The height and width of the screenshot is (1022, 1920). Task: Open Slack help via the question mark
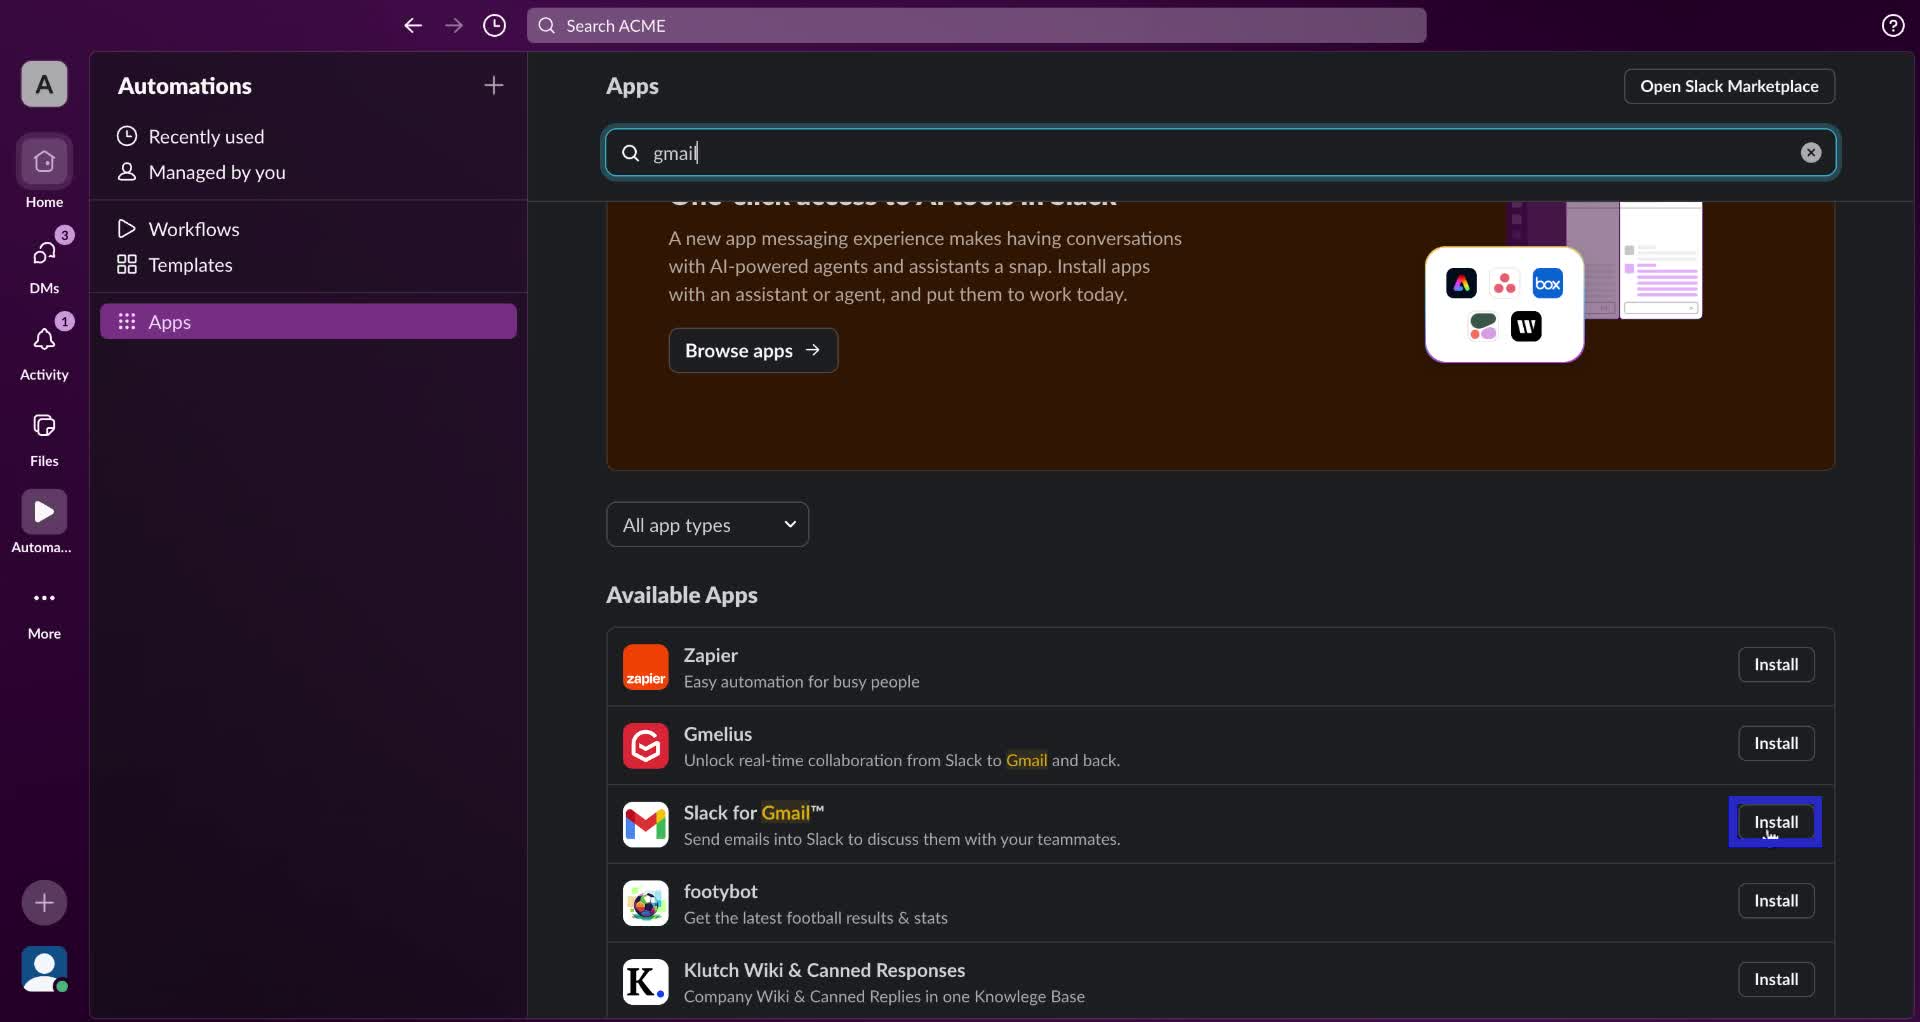[x=1892, y=25]
